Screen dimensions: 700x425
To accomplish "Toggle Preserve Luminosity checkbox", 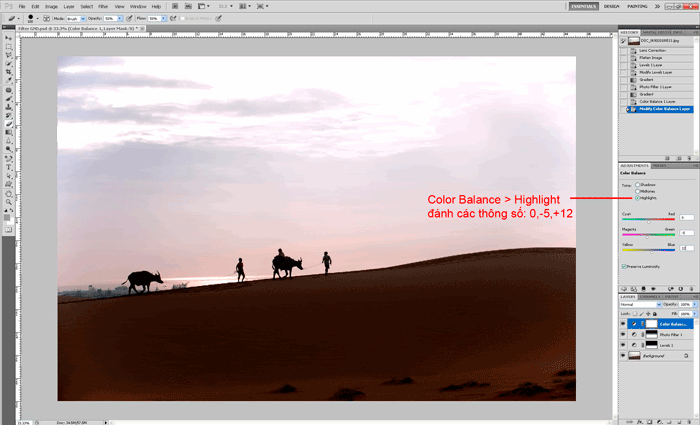I will 624,266.
